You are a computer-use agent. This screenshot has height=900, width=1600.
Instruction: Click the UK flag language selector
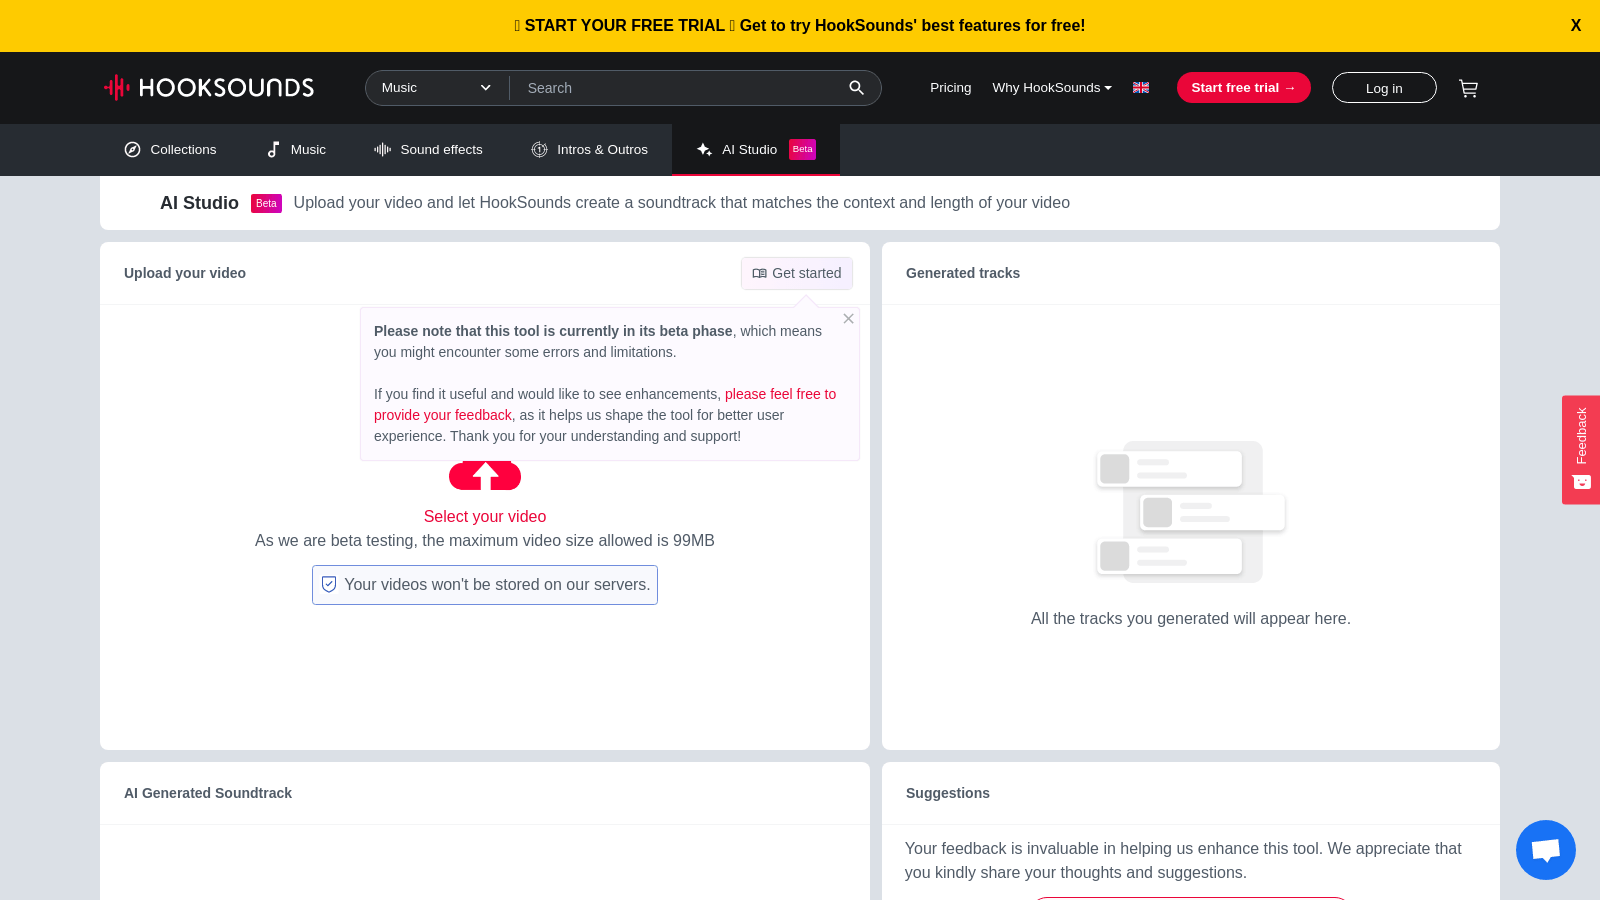pyautogui.click(x=1141, y=88)
